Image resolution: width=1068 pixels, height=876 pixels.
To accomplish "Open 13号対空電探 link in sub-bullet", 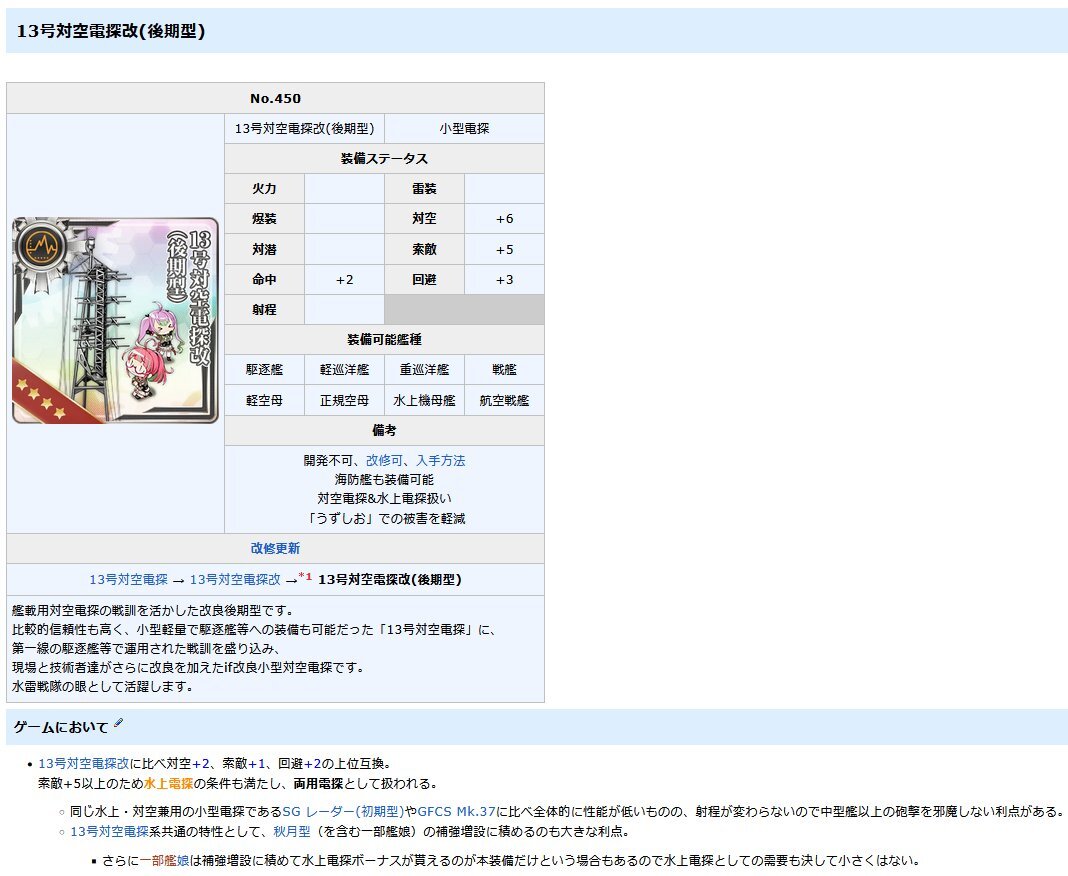I will [x=109, y=831].
